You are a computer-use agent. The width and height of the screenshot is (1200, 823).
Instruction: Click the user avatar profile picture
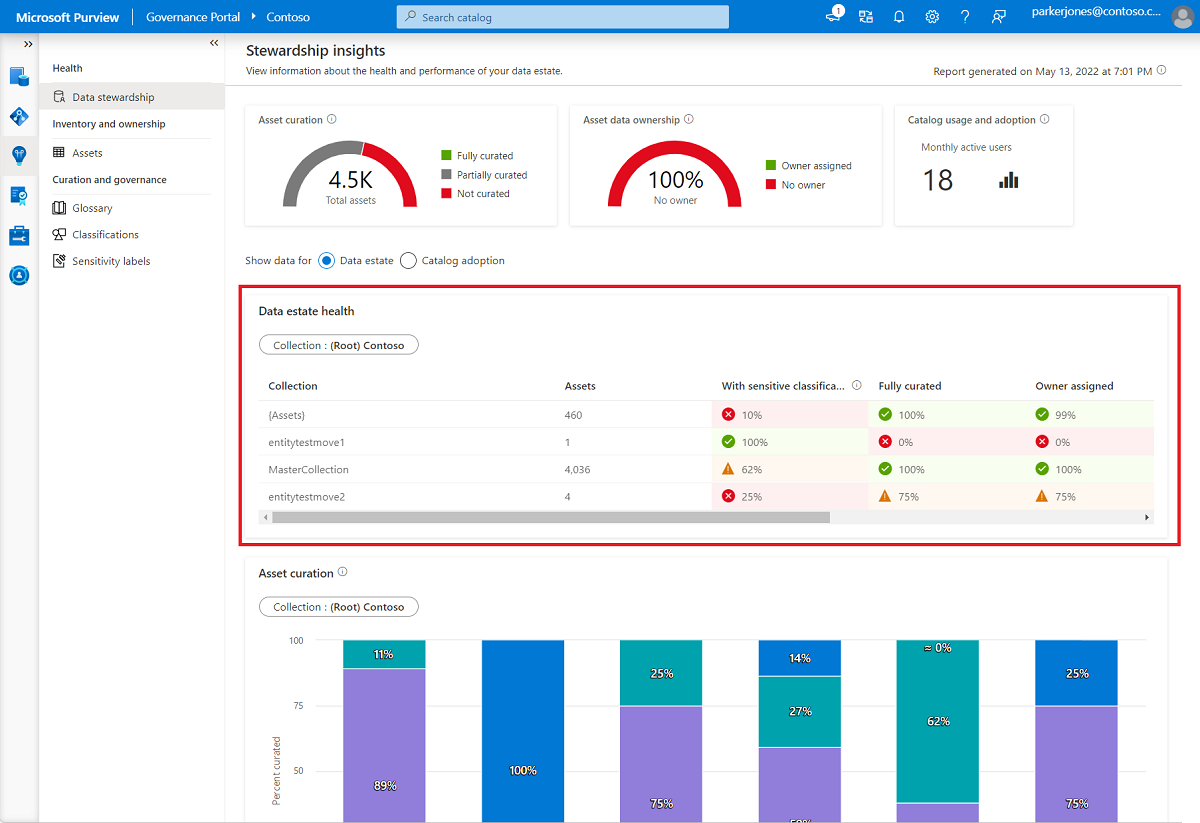coord(1182,18)
